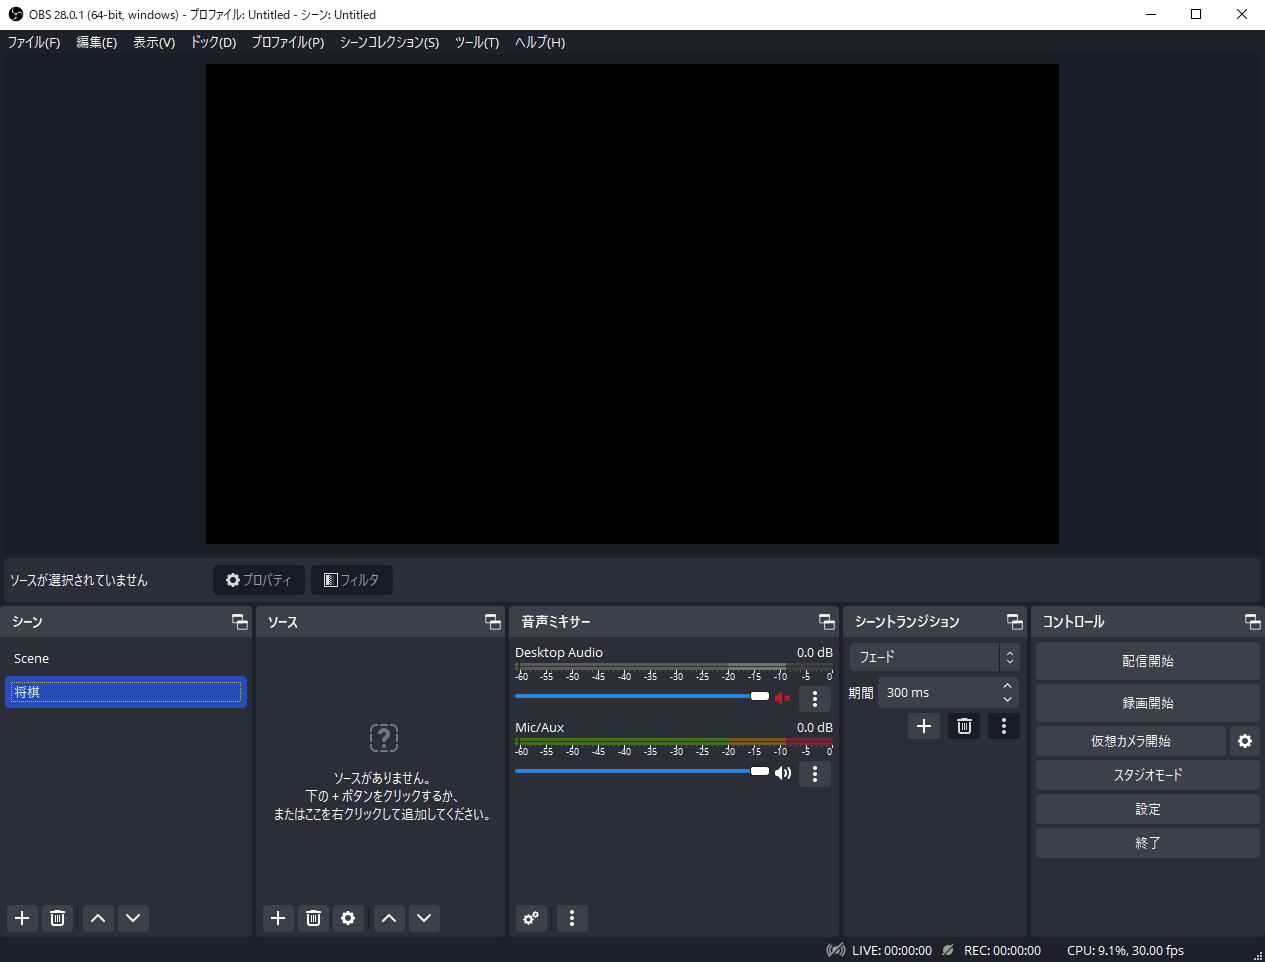Click the プロパティ button

click(x=259, y=580)
